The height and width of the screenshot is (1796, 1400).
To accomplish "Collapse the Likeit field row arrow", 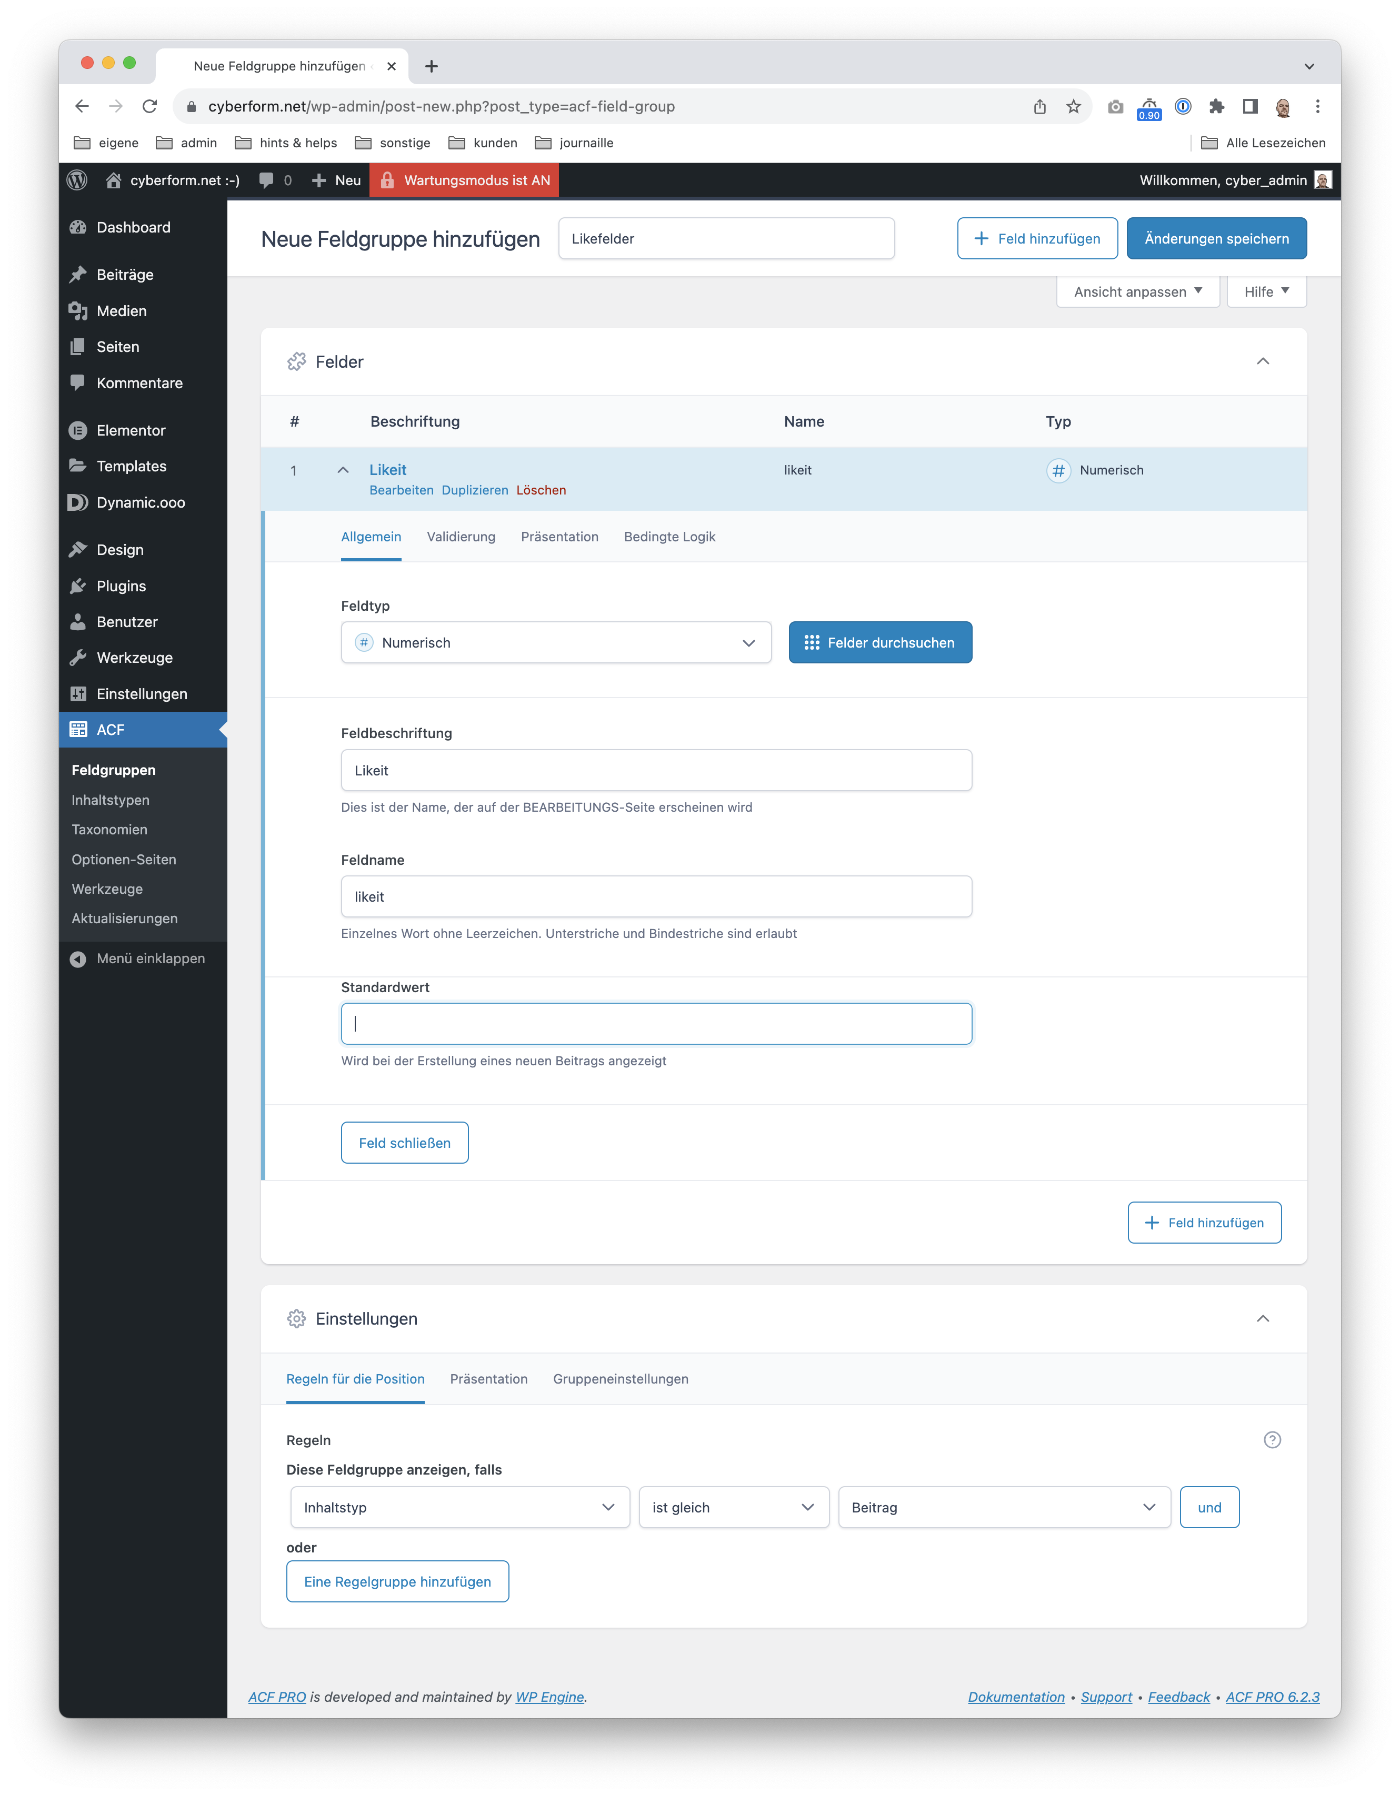I will (343, 470).
